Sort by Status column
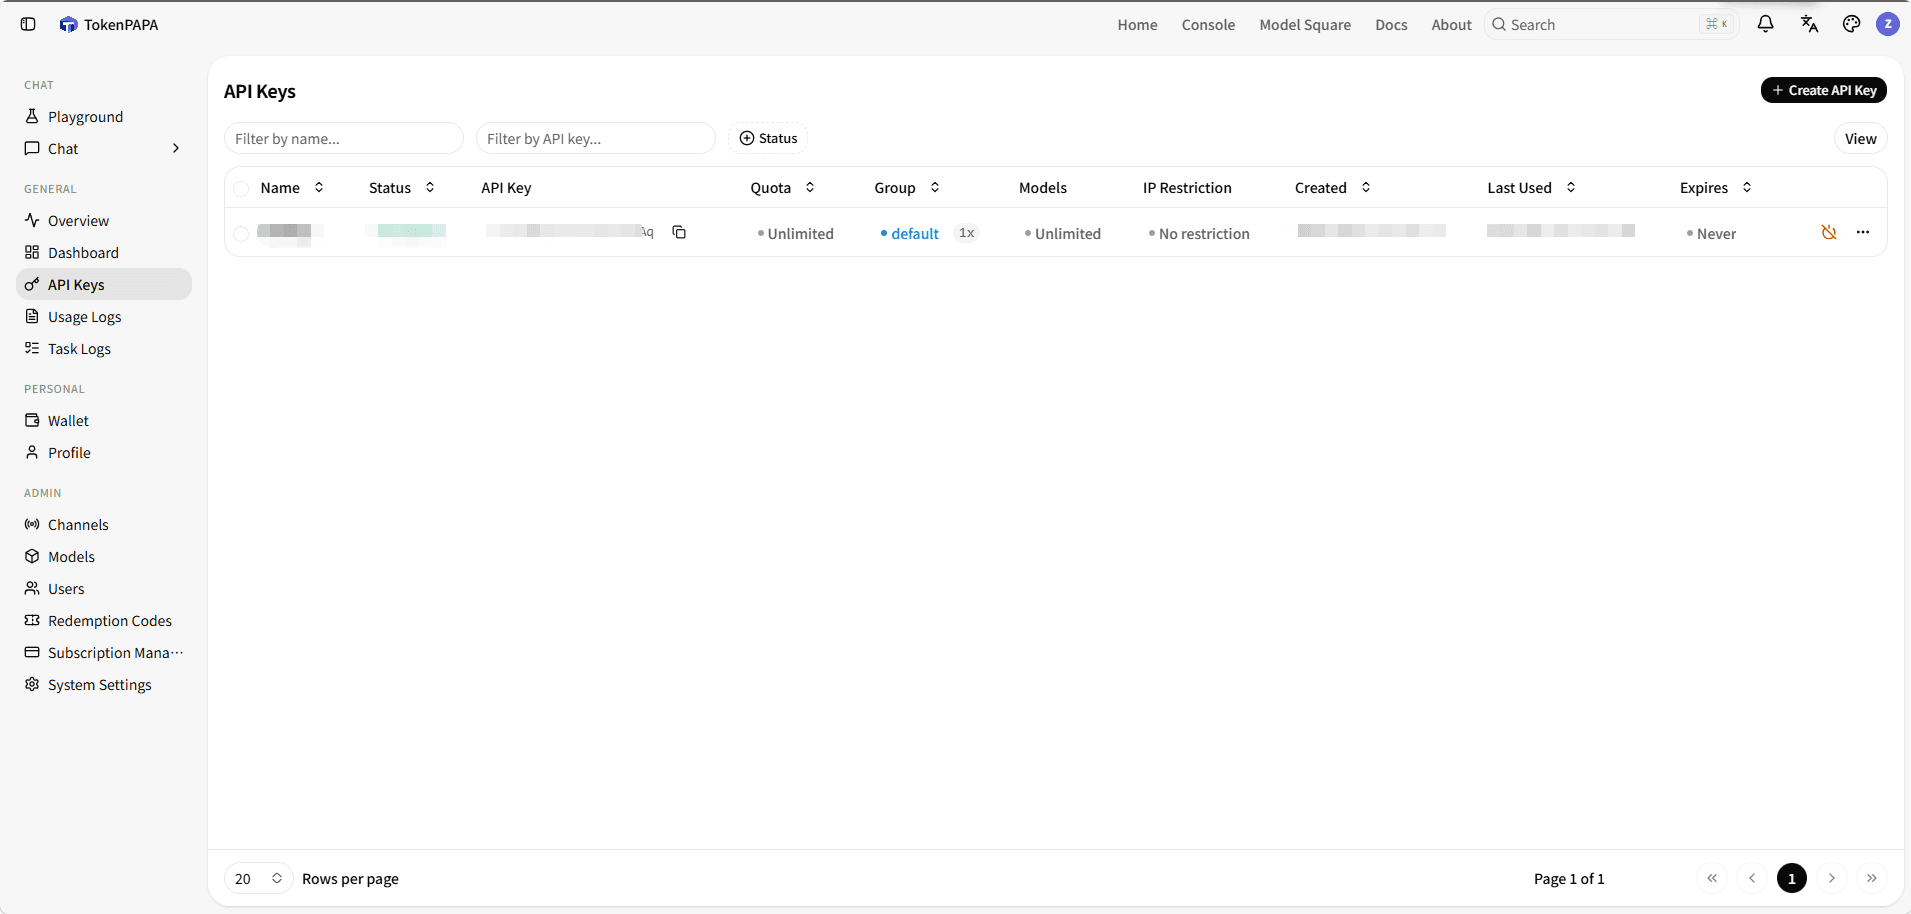The image size is (1911, 914). [x=402, y=188]
